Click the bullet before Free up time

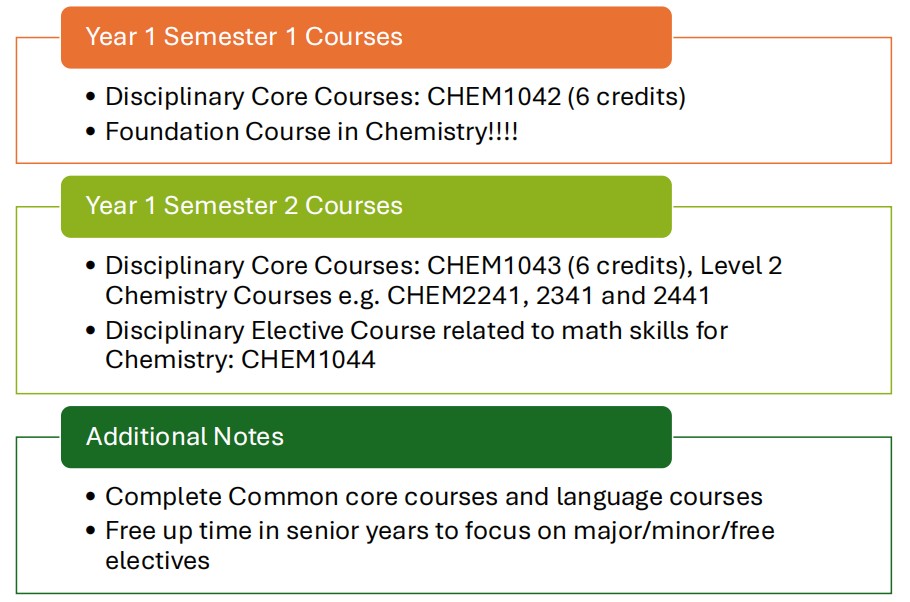click(92, 530)
